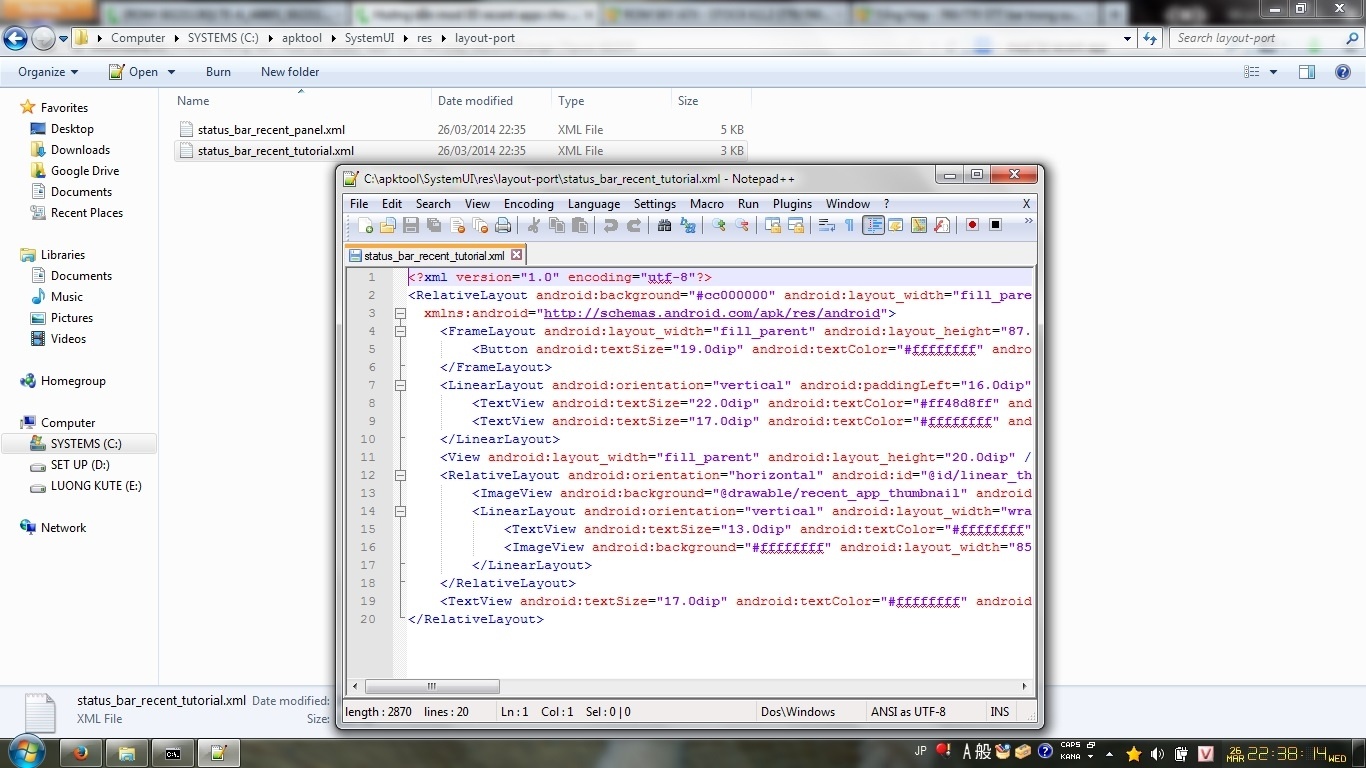Select status_bar_recent_panel.xml in the file list

pos(271,130)
